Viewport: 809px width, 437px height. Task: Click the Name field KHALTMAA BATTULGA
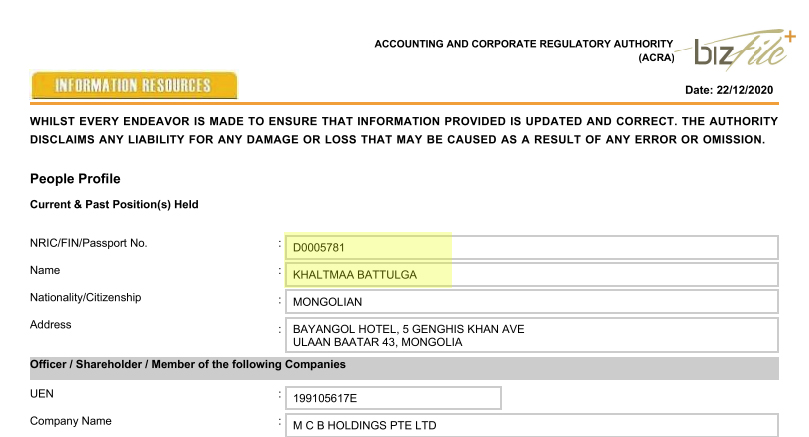(532, 274)
